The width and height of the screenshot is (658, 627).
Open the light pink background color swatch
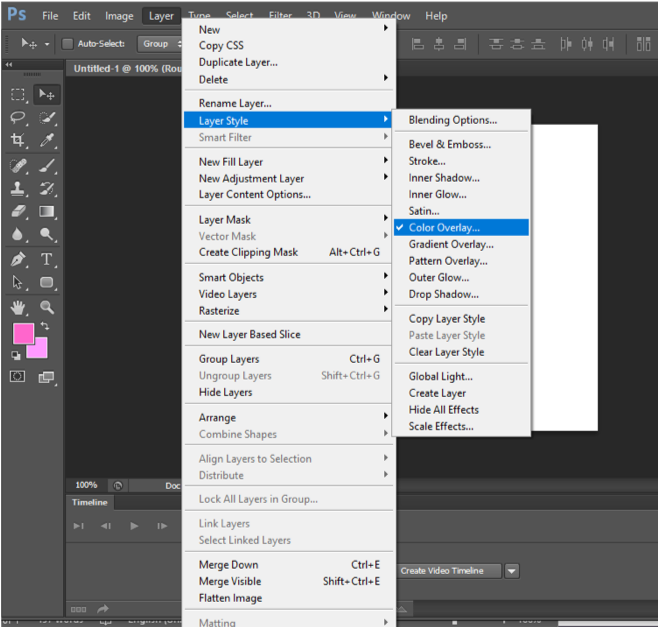(39, 350)
